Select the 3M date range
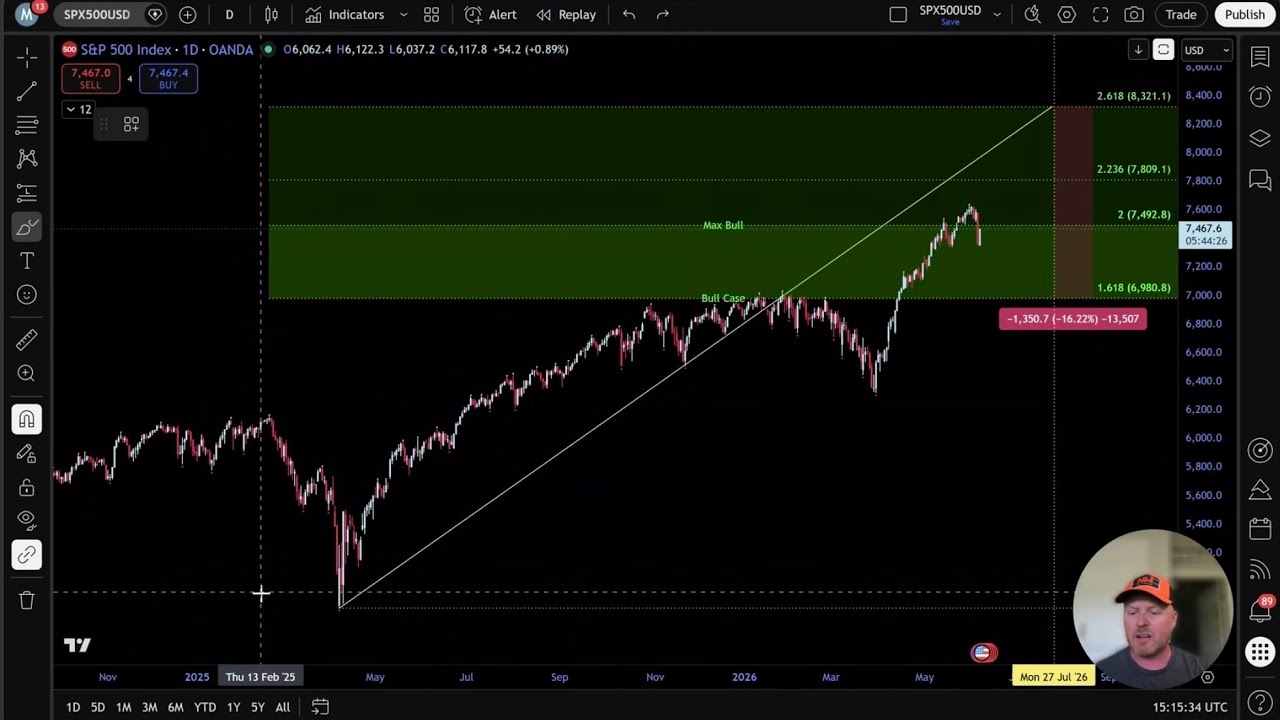Viewport: 1280px width, 720px height. 149,707
